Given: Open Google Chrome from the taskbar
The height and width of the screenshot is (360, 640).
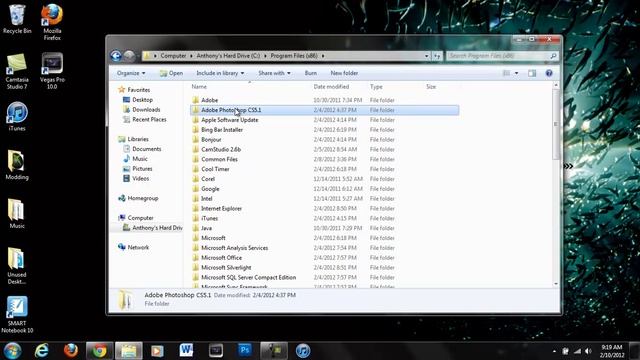Looking at the screenshot, I should point(99,351).
